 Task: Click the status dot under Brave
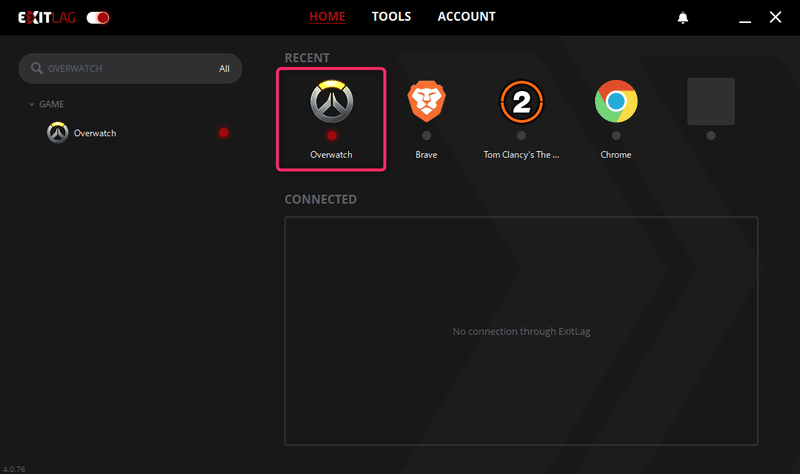point(427,136)
